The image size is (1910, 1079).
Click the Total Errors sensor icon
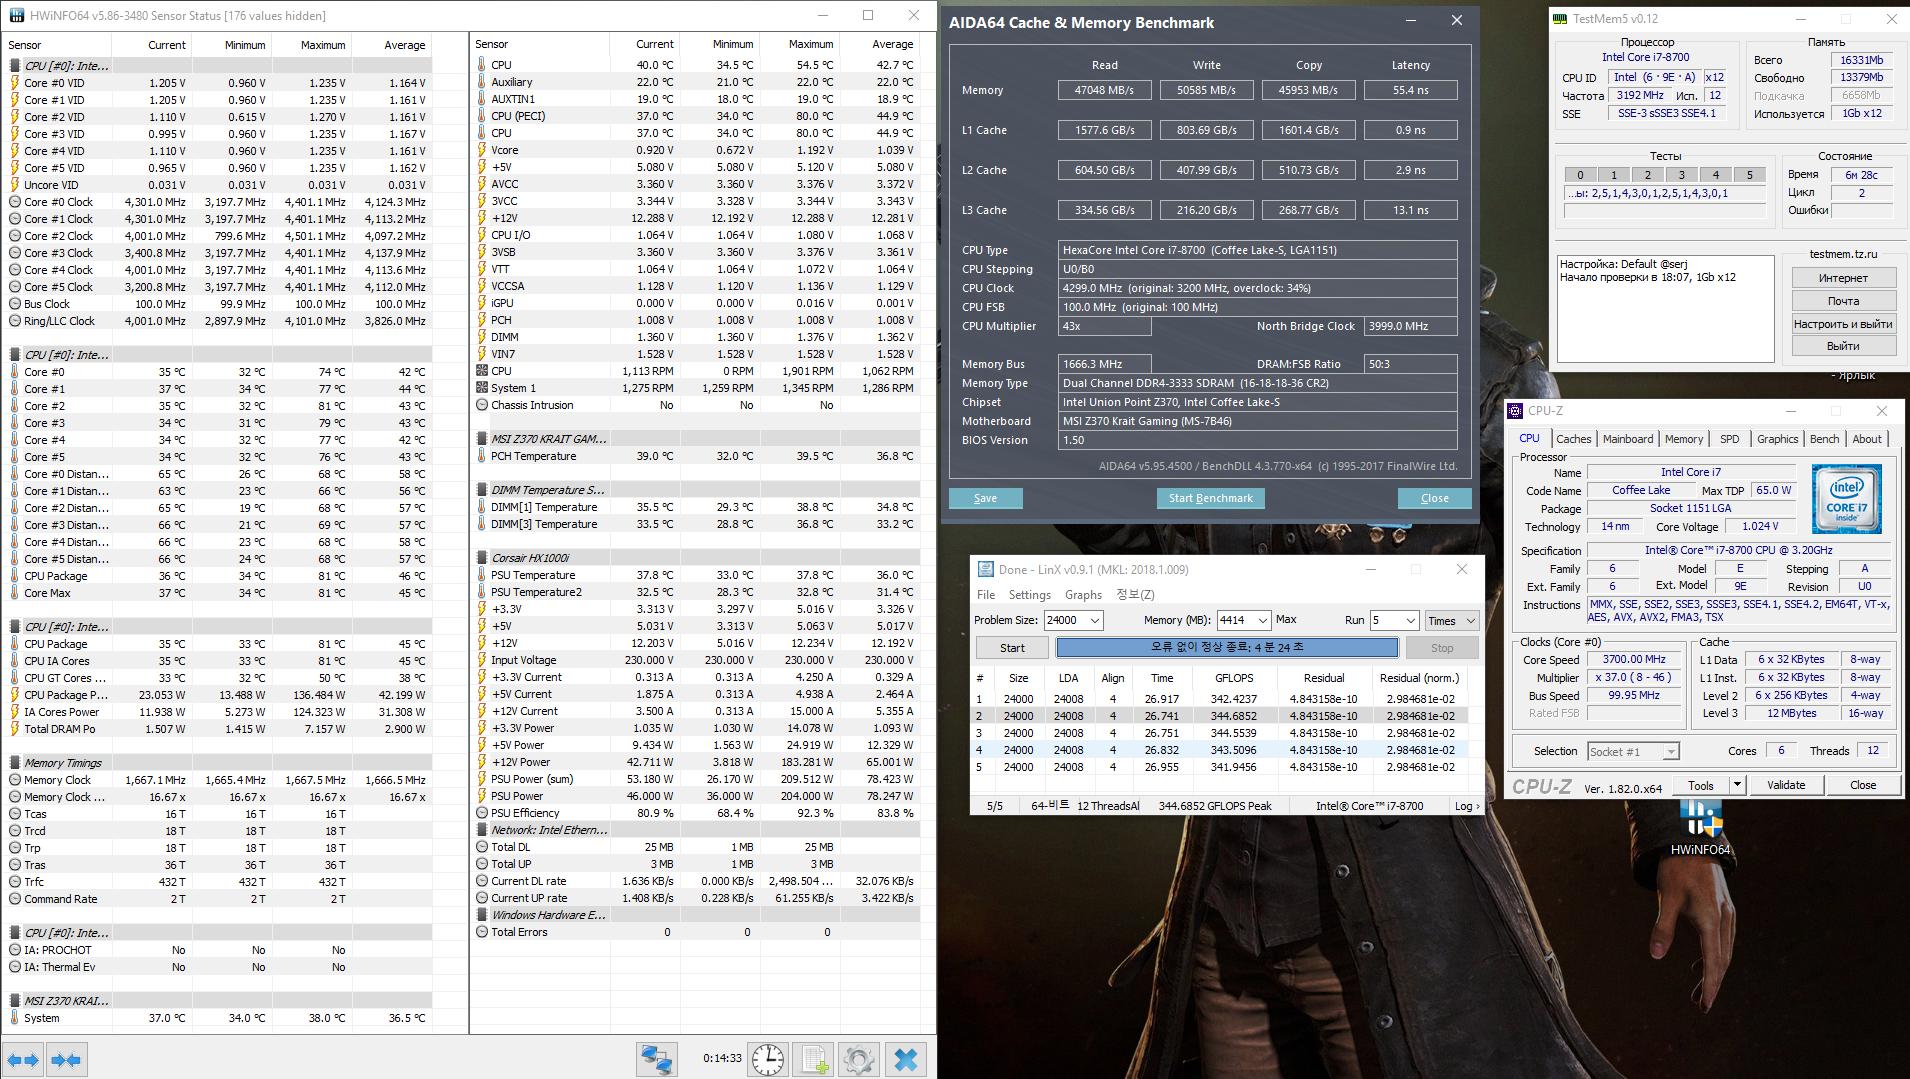point(482,932)
